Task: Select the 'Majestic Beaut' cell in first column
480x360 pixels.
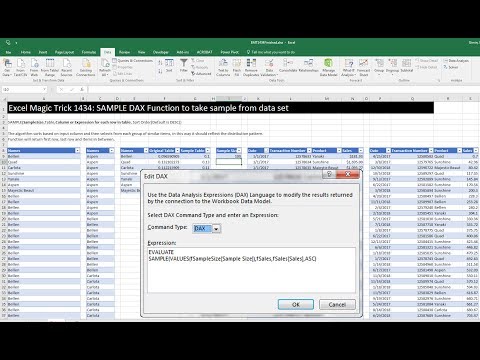Action: (43, 191)
